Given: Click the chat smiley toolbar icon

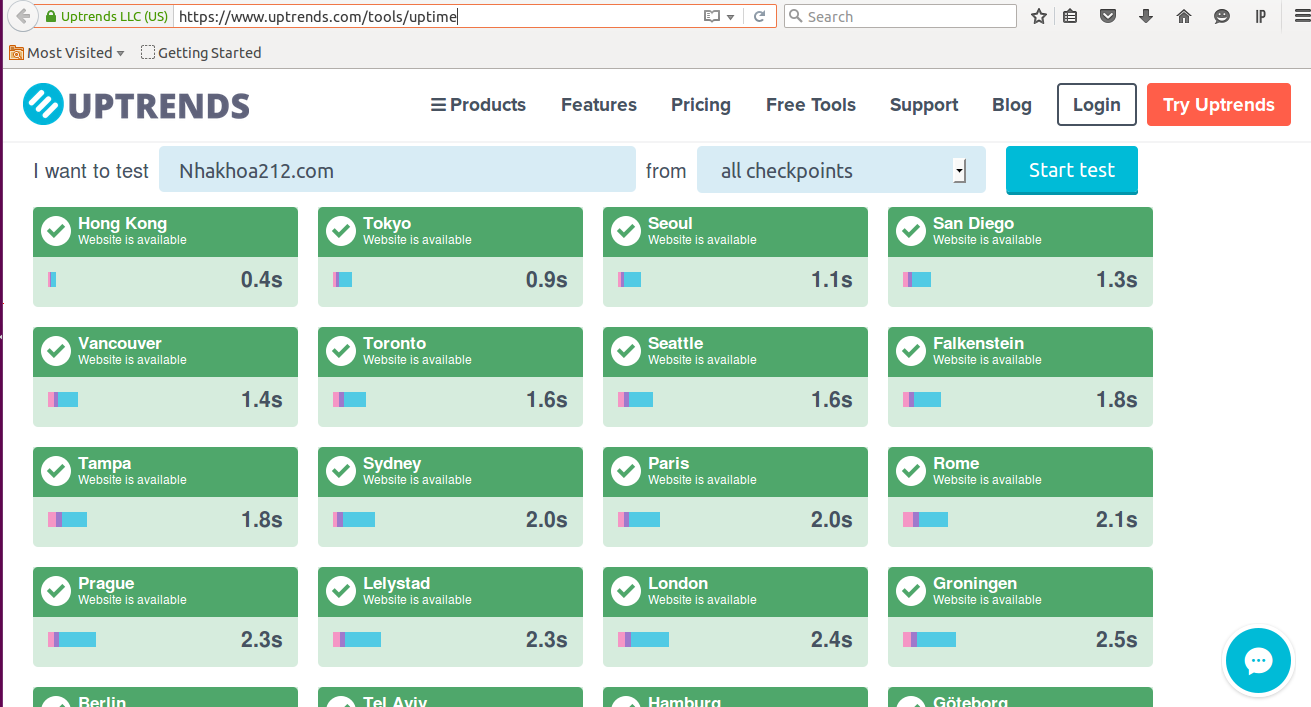Looking at the screenshot, I should [x=1222, y=16].
